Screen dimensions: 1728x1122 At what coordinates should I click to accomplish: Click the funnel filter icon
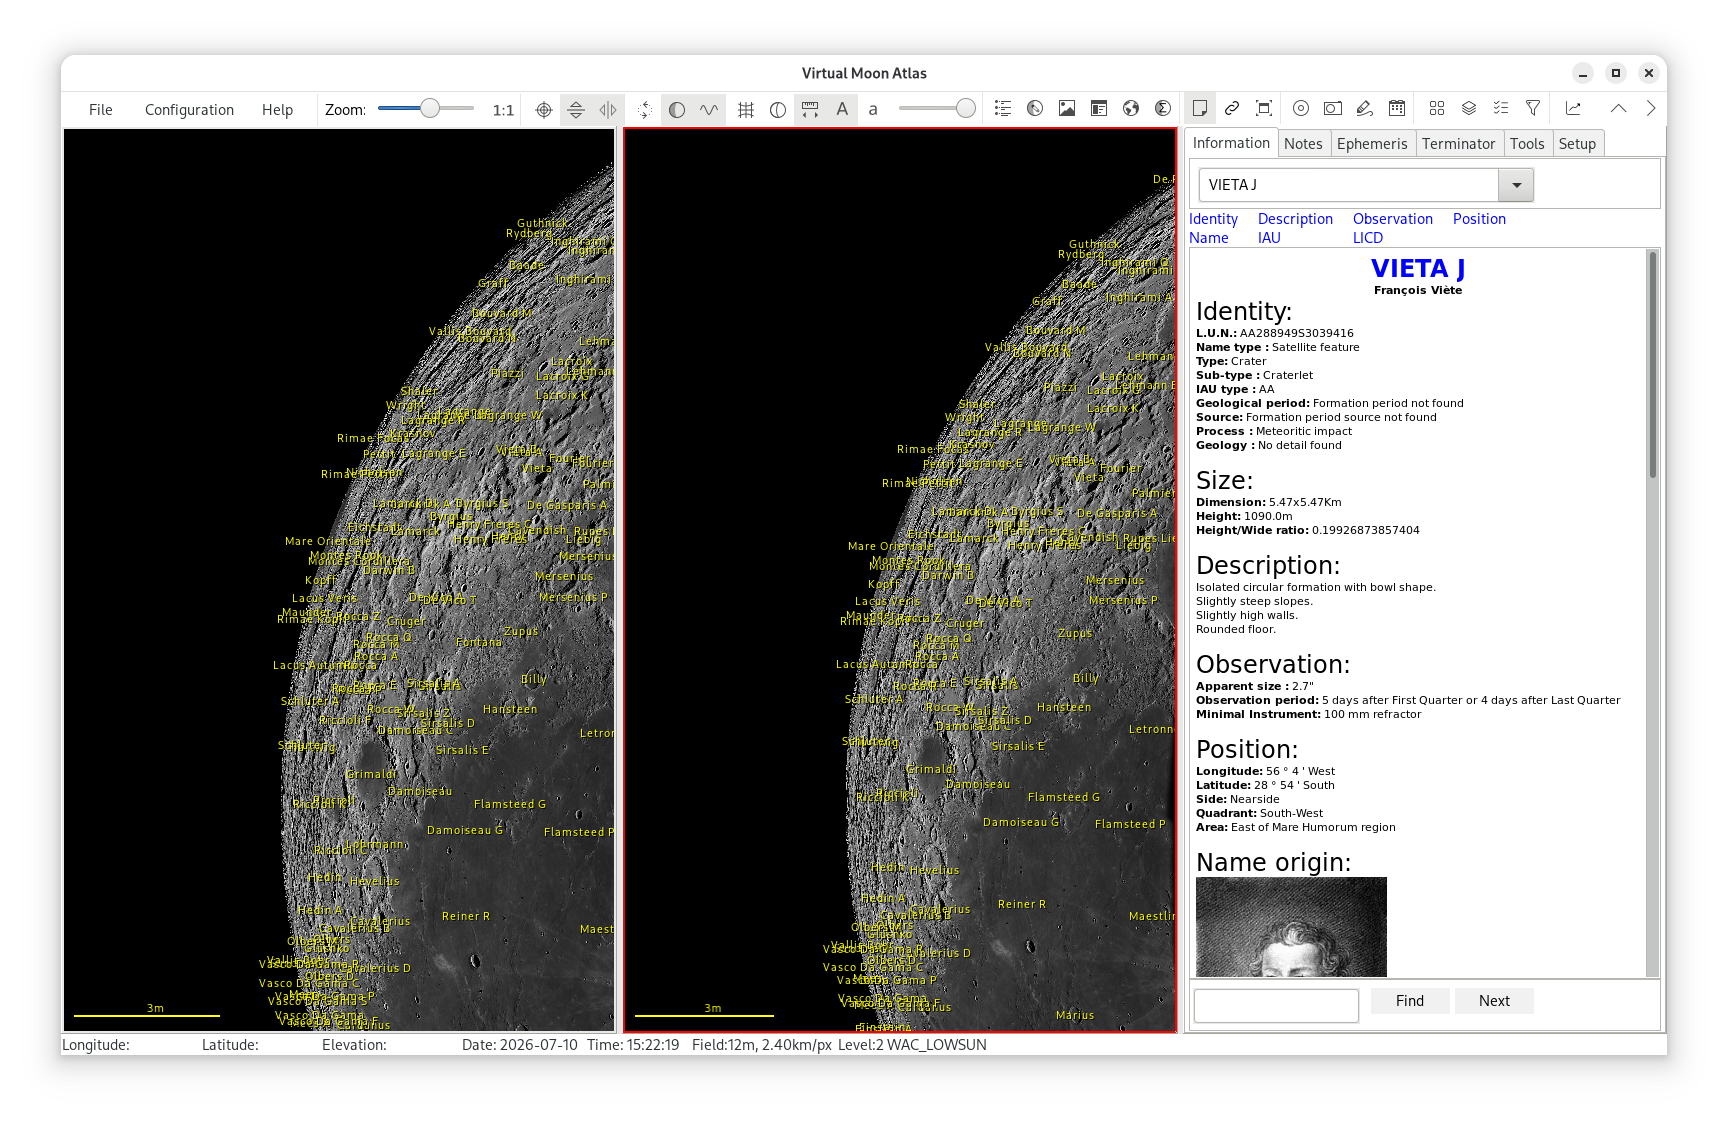point(1533,108)
